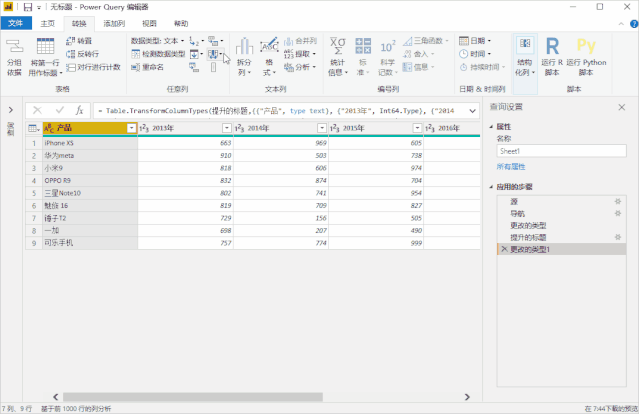639x414 pixels.
Task: Open Statistics (统计信息) ribbon icon
Action: (x=338, y=58)
